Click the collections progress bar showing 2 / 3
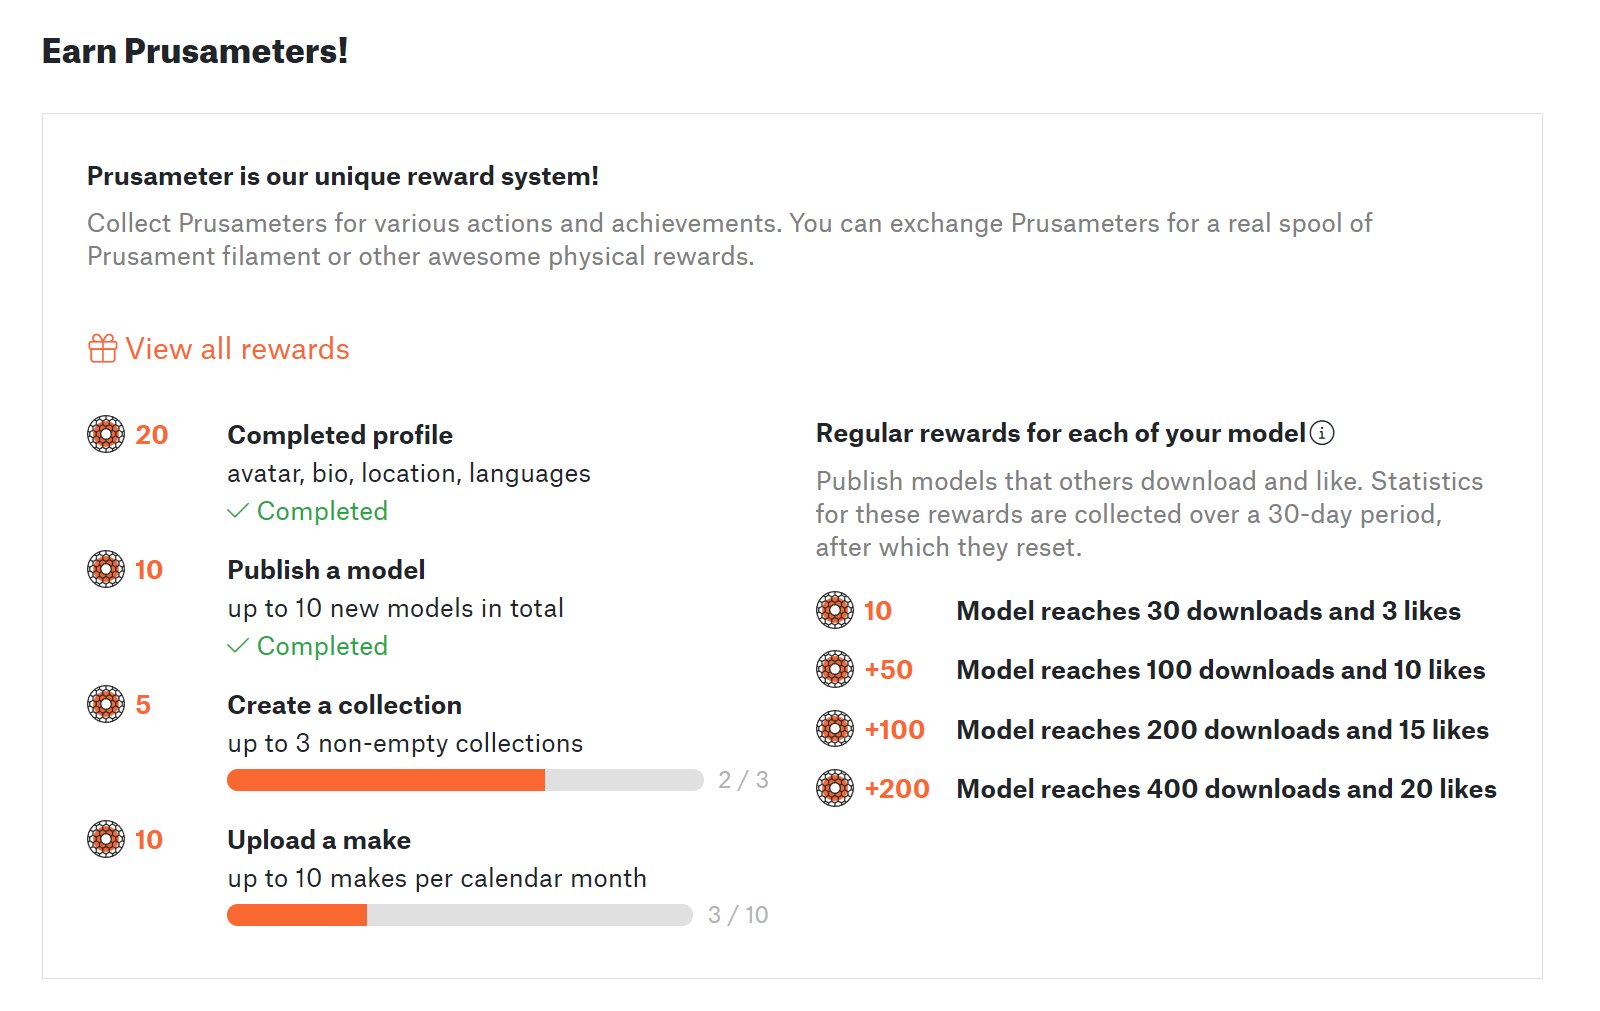1600x1011 pixels. tap(465, 780)
